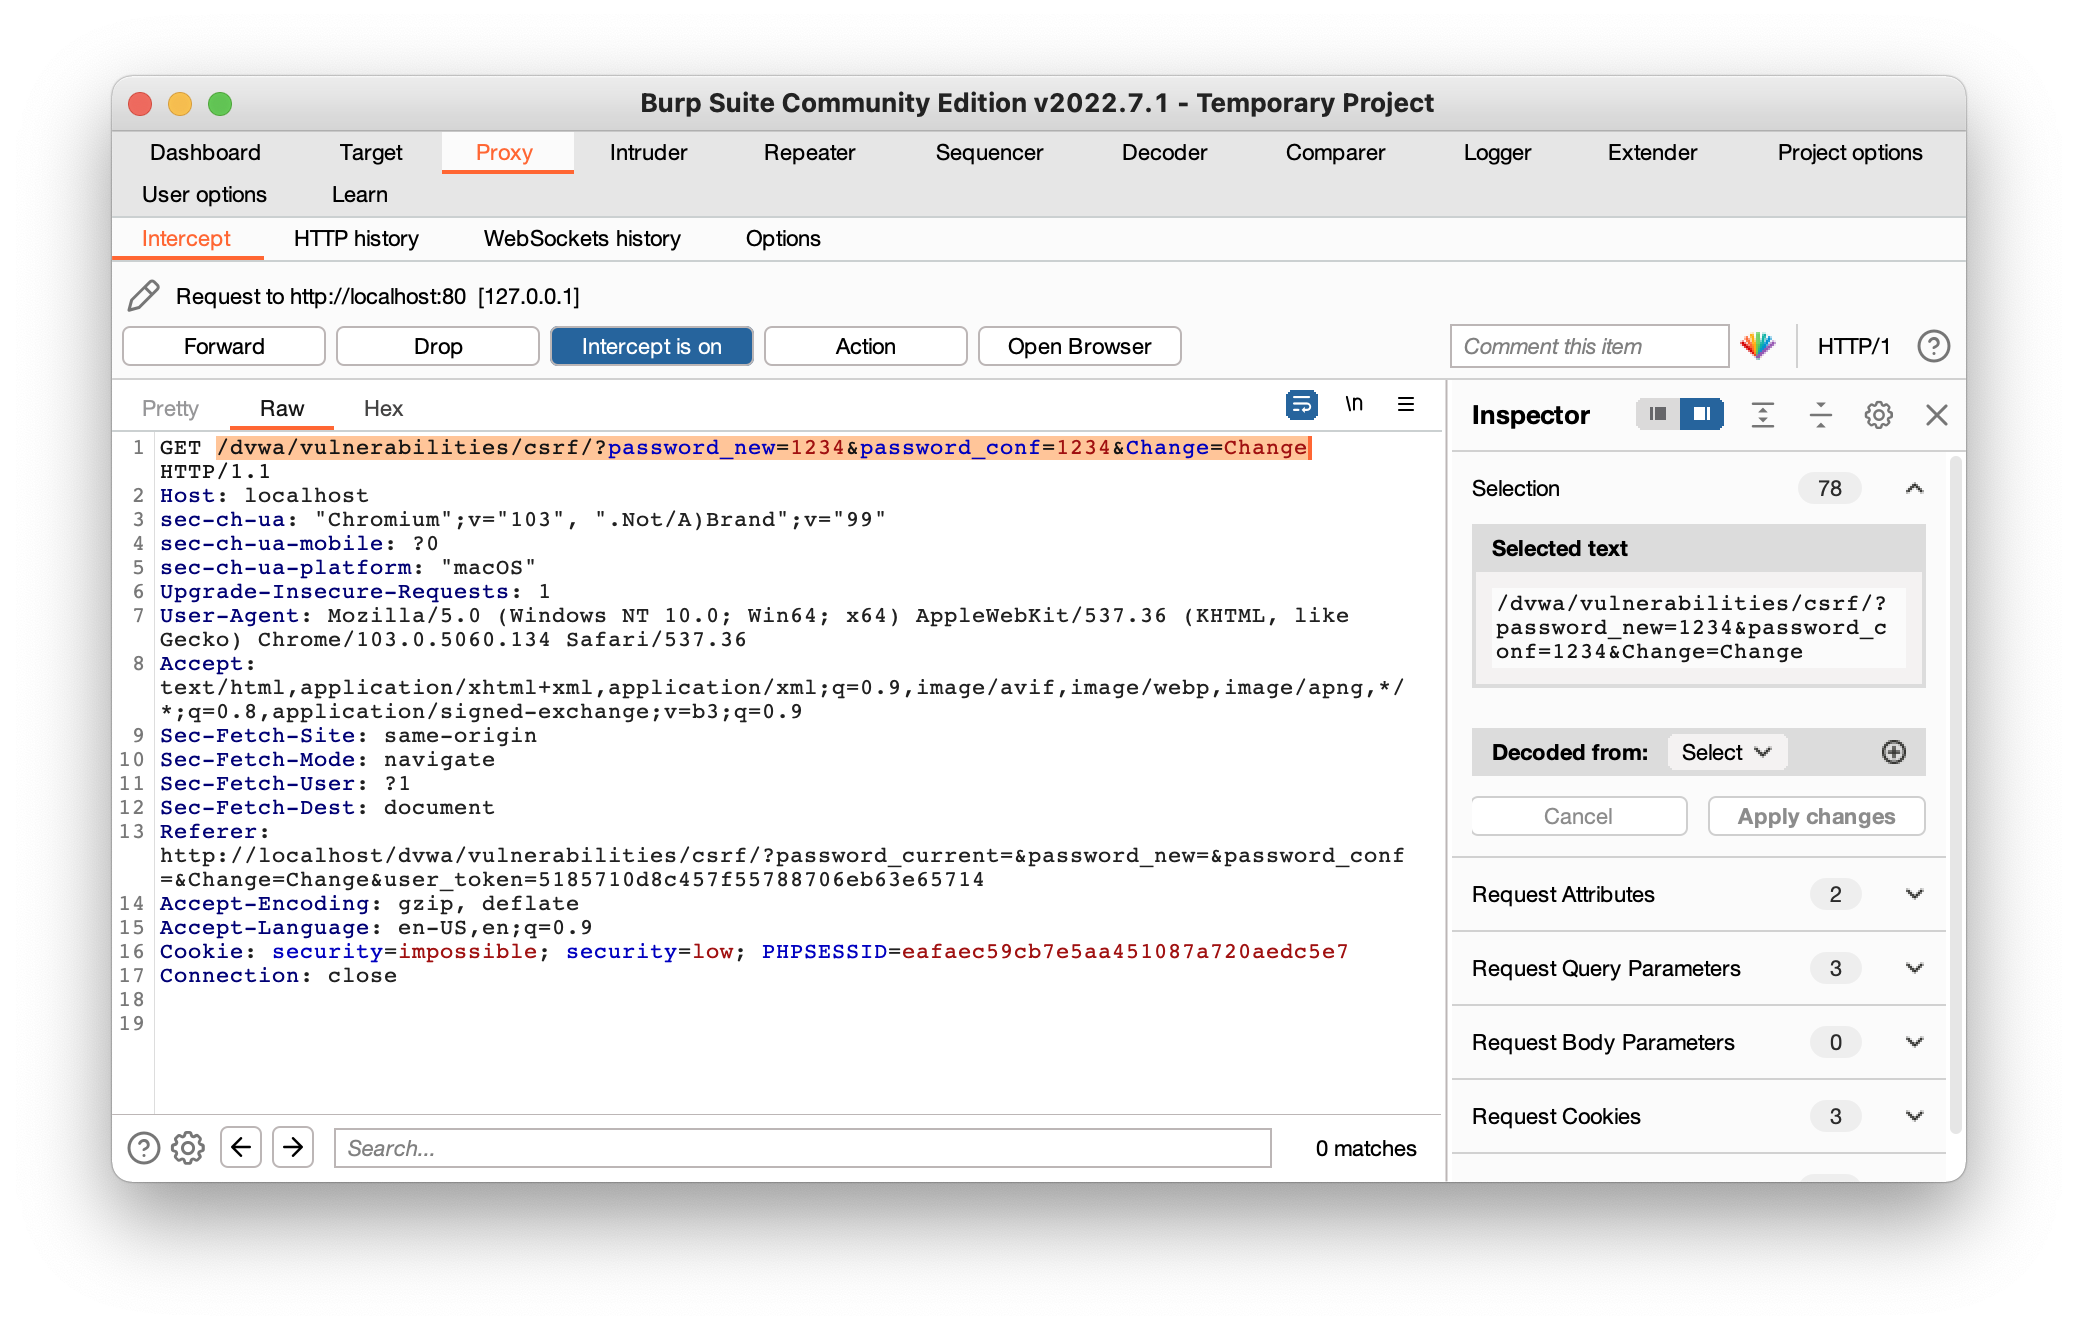Open the Decoder tab
2078x1330 pixels.
1164,152
